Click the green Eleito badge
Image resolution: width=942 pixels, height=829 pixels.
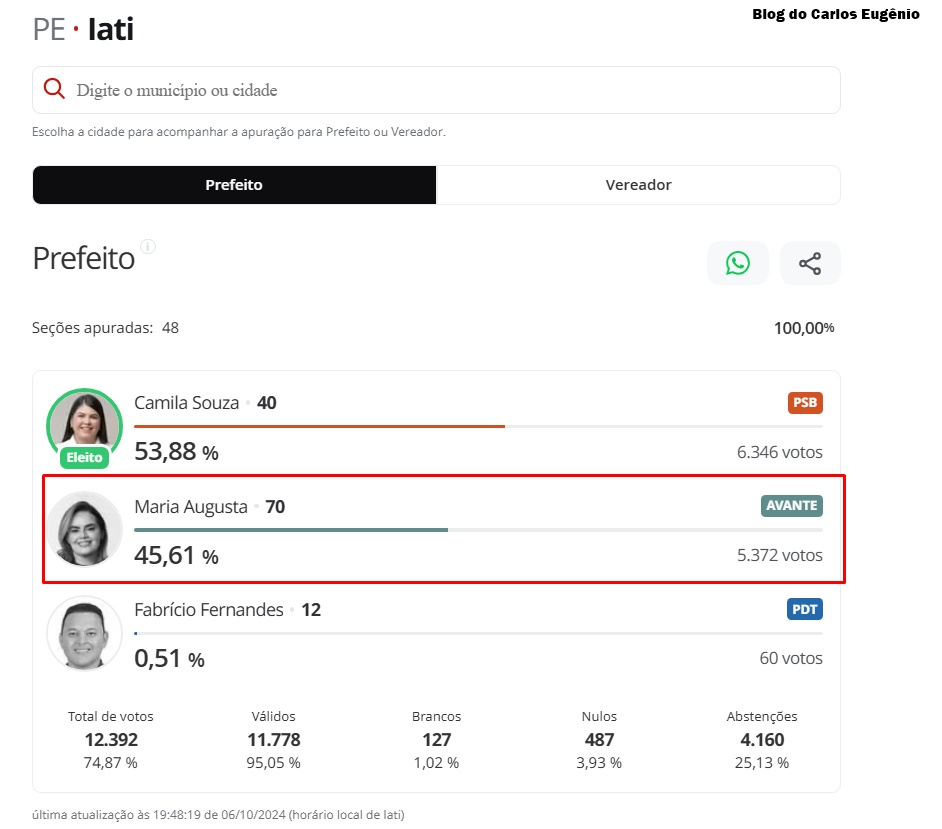pyautogui.click(x=84, y=458)
